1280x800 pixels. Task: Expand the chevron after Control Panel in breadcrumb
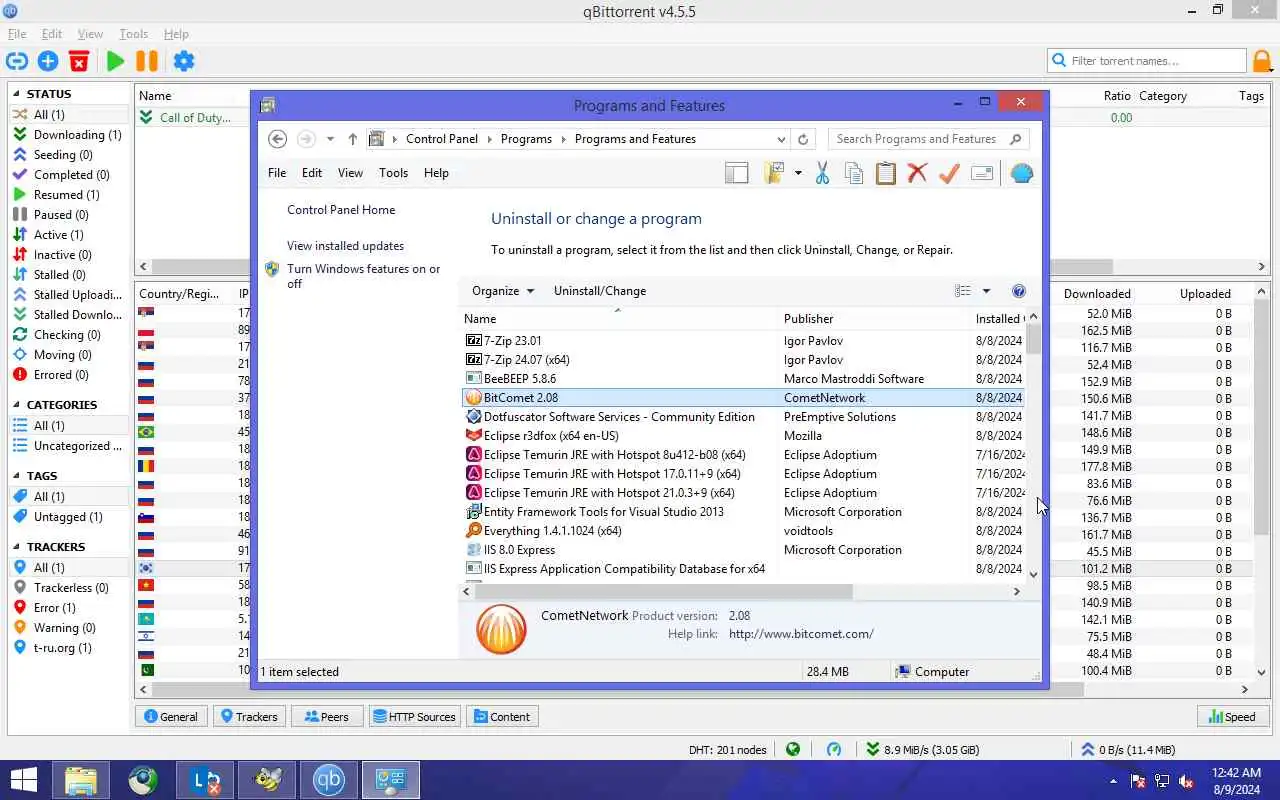[490, 139]
